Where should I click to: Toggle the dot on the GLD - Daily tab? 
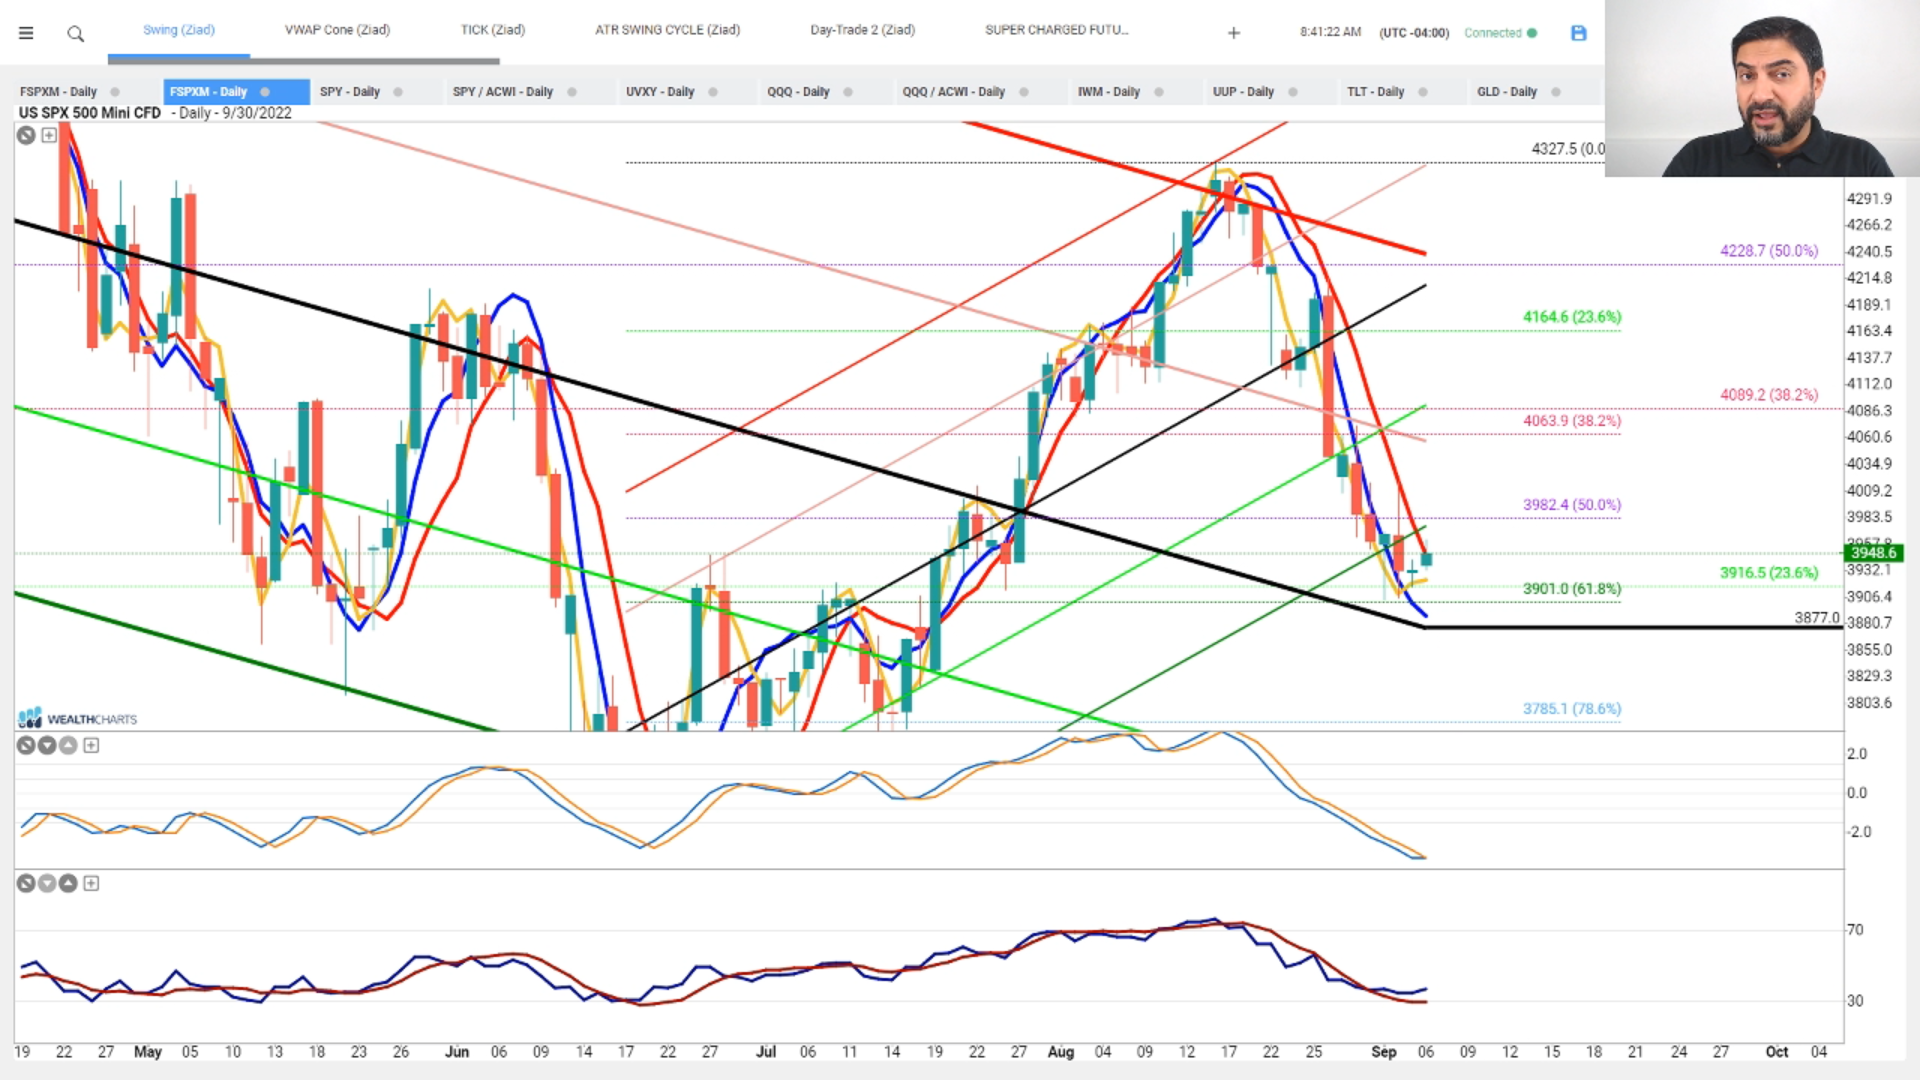[1556, 92]
